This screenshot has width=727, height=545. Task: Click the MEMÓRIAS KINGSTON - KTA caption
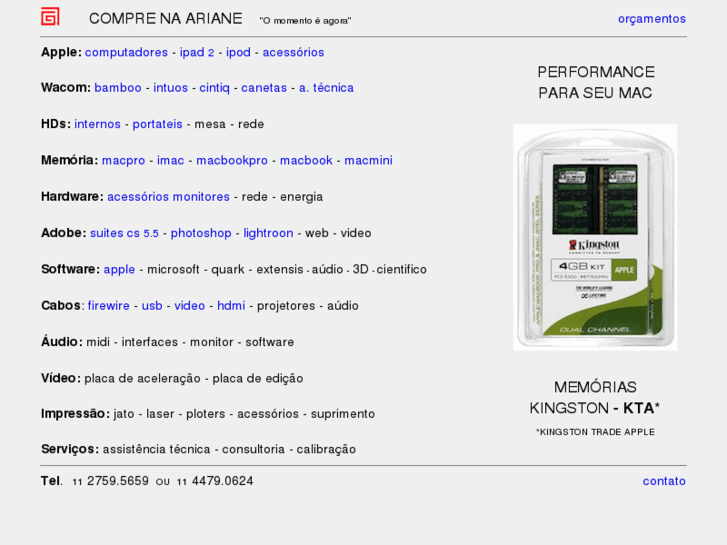595,398
